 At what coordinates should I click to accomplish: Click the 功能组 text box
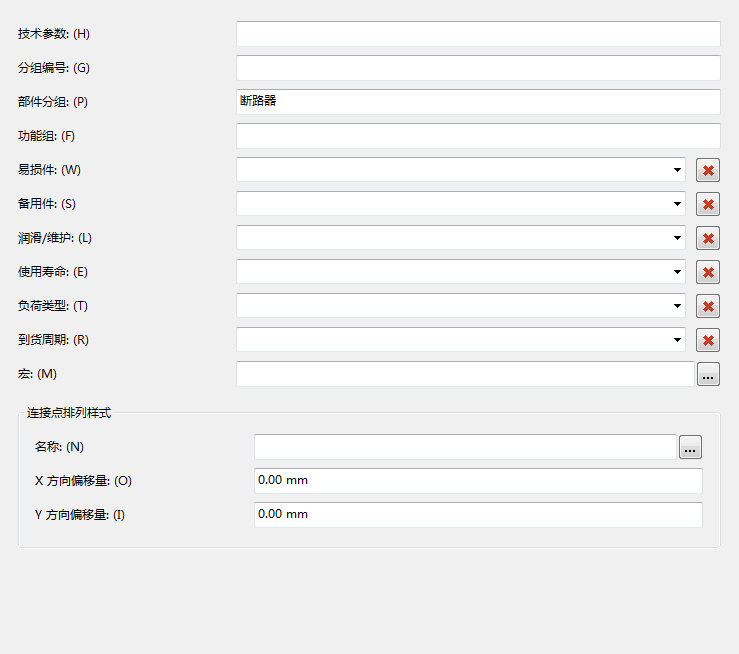477,136
